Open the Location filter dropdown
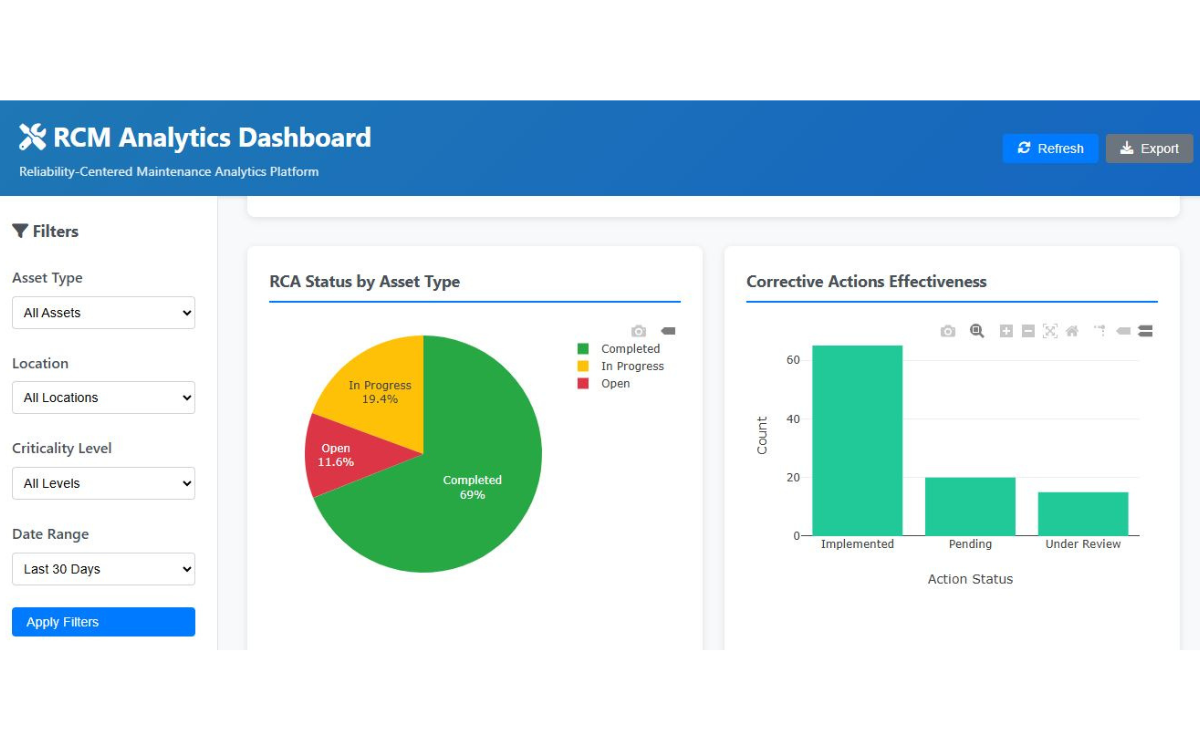Image resolution: width=1200 pixels, height=750 pixels. [x=103, y=397]
